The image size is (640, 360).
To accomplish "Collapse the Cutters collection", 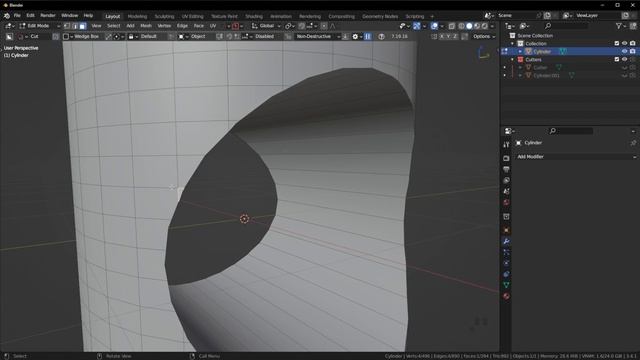I will point(513,60).
